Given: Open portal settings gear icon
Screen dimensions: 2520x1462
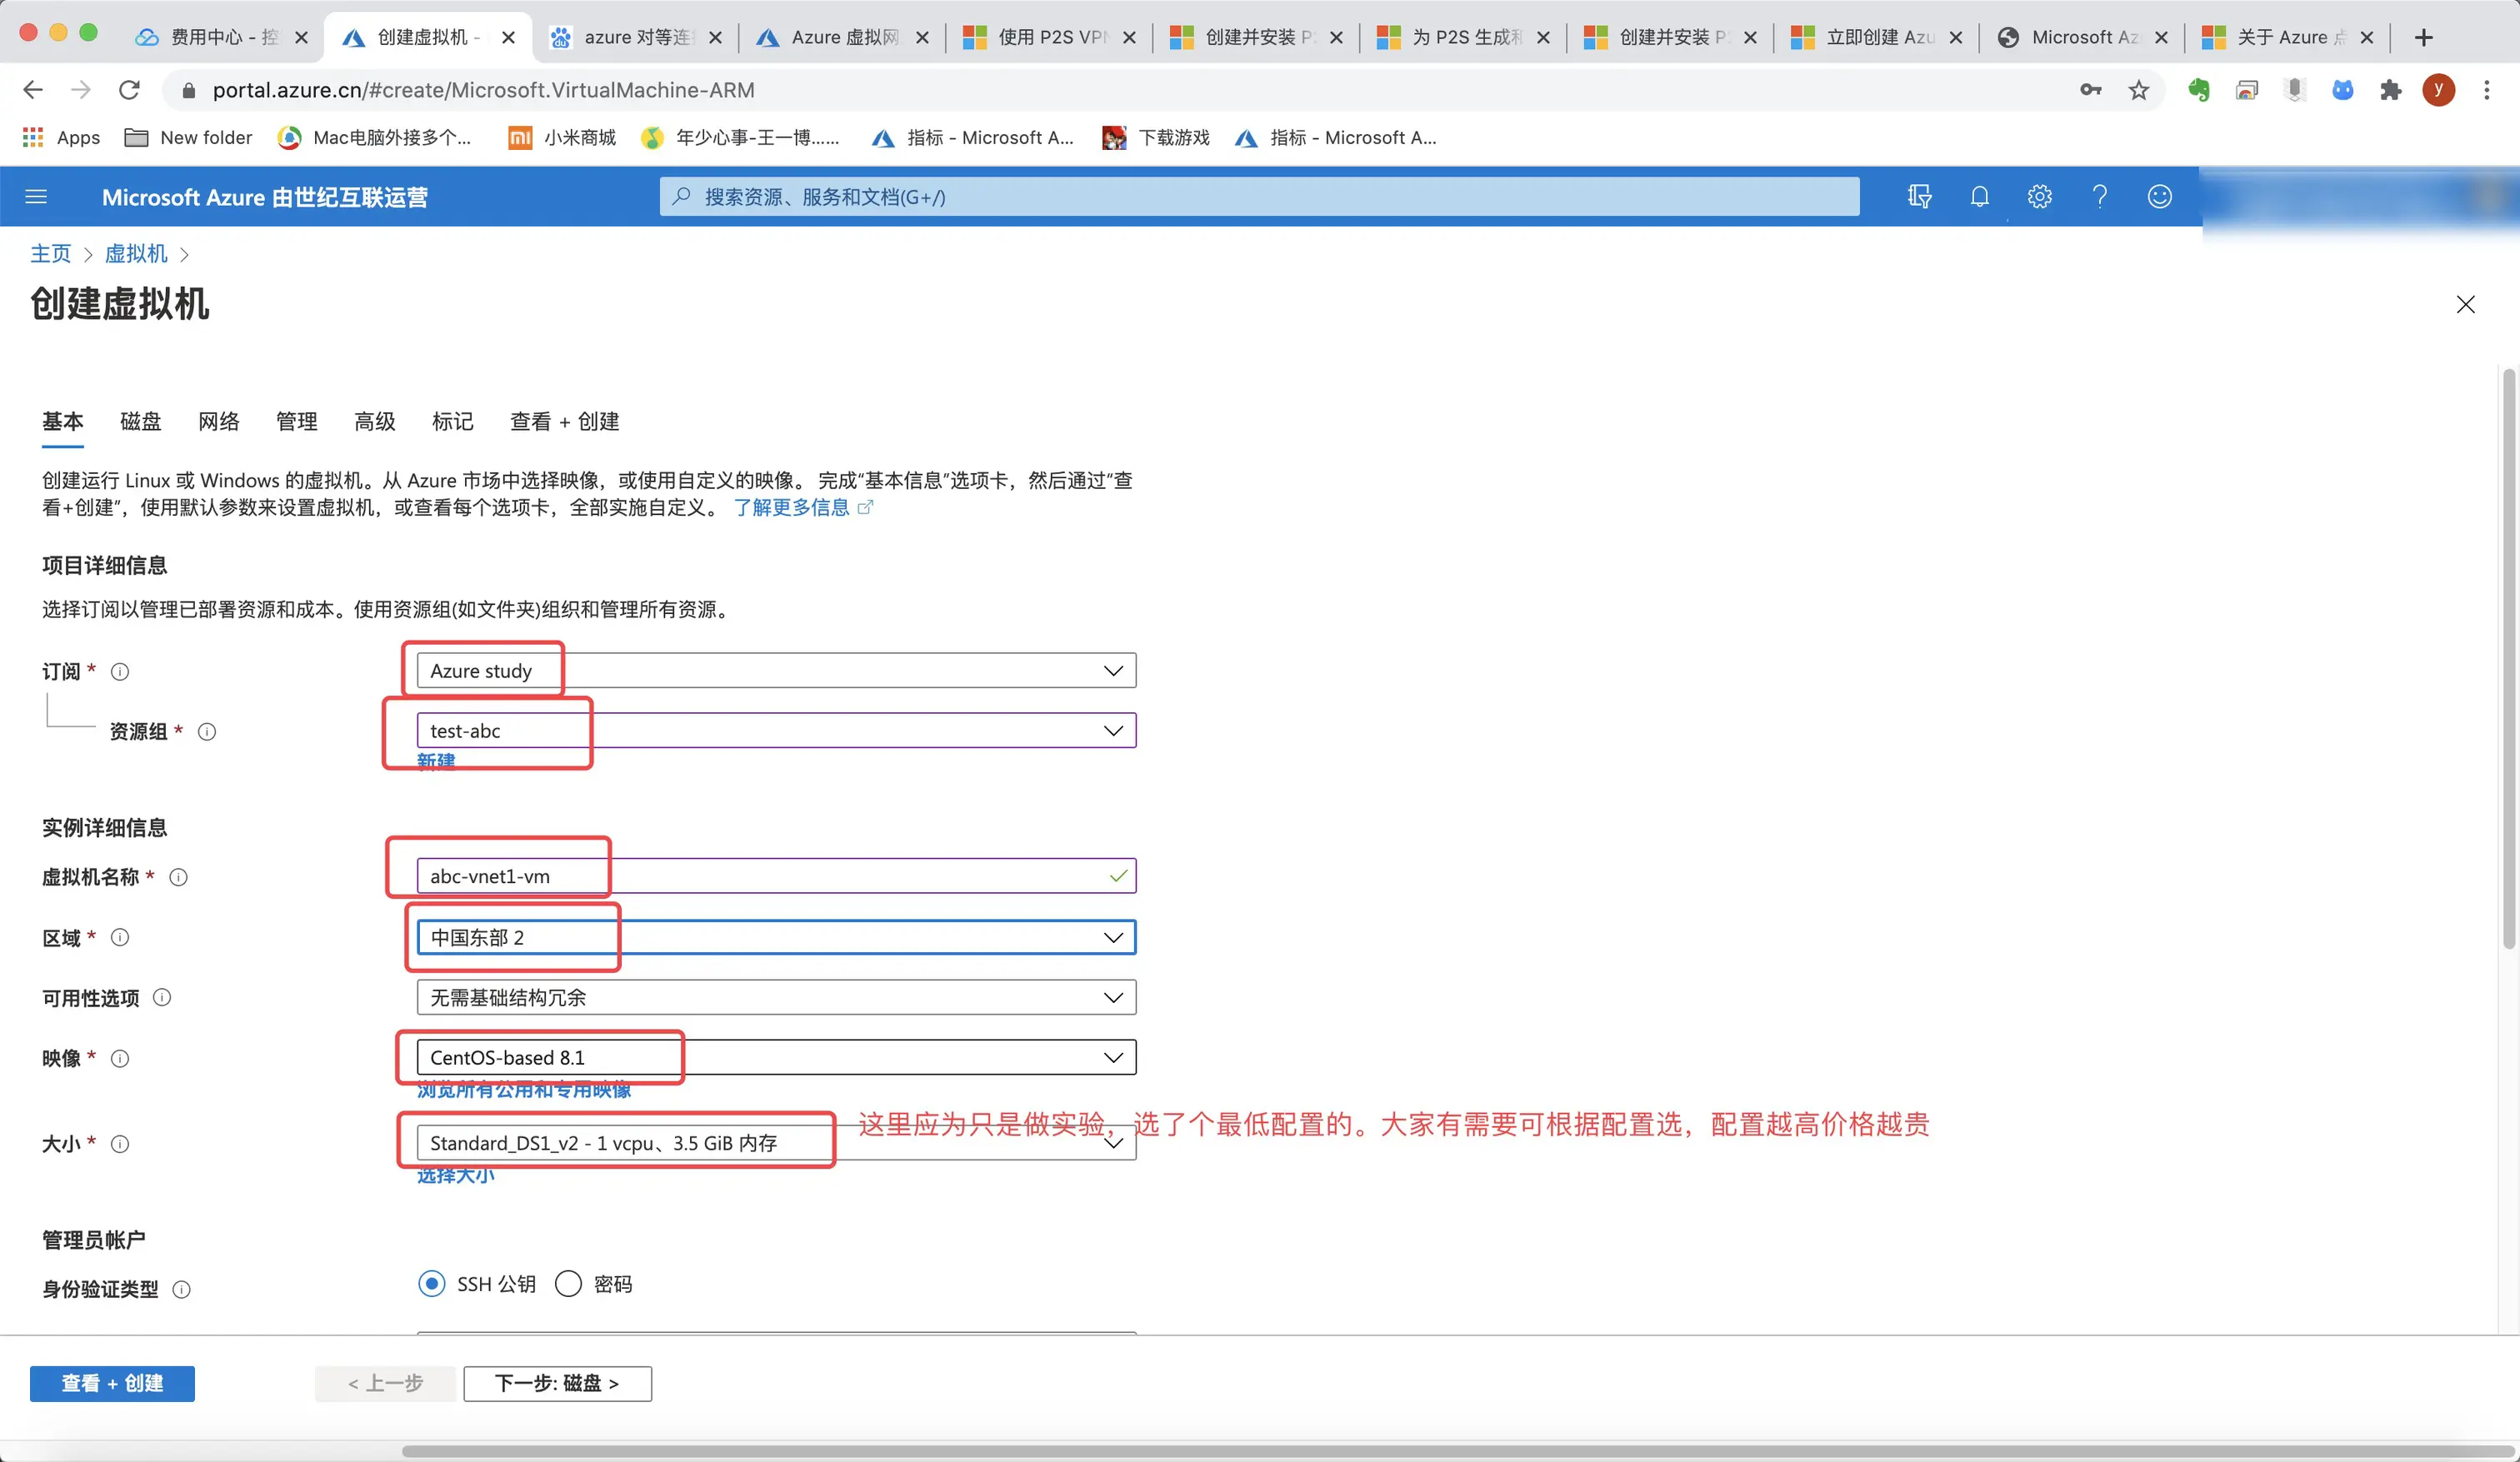Looking at the screenshot, I should point(2039,197).
